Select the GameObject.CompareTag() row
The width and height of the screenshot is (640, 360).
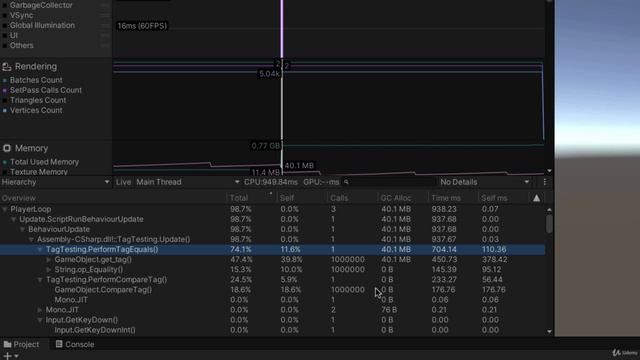coord(273,290)
